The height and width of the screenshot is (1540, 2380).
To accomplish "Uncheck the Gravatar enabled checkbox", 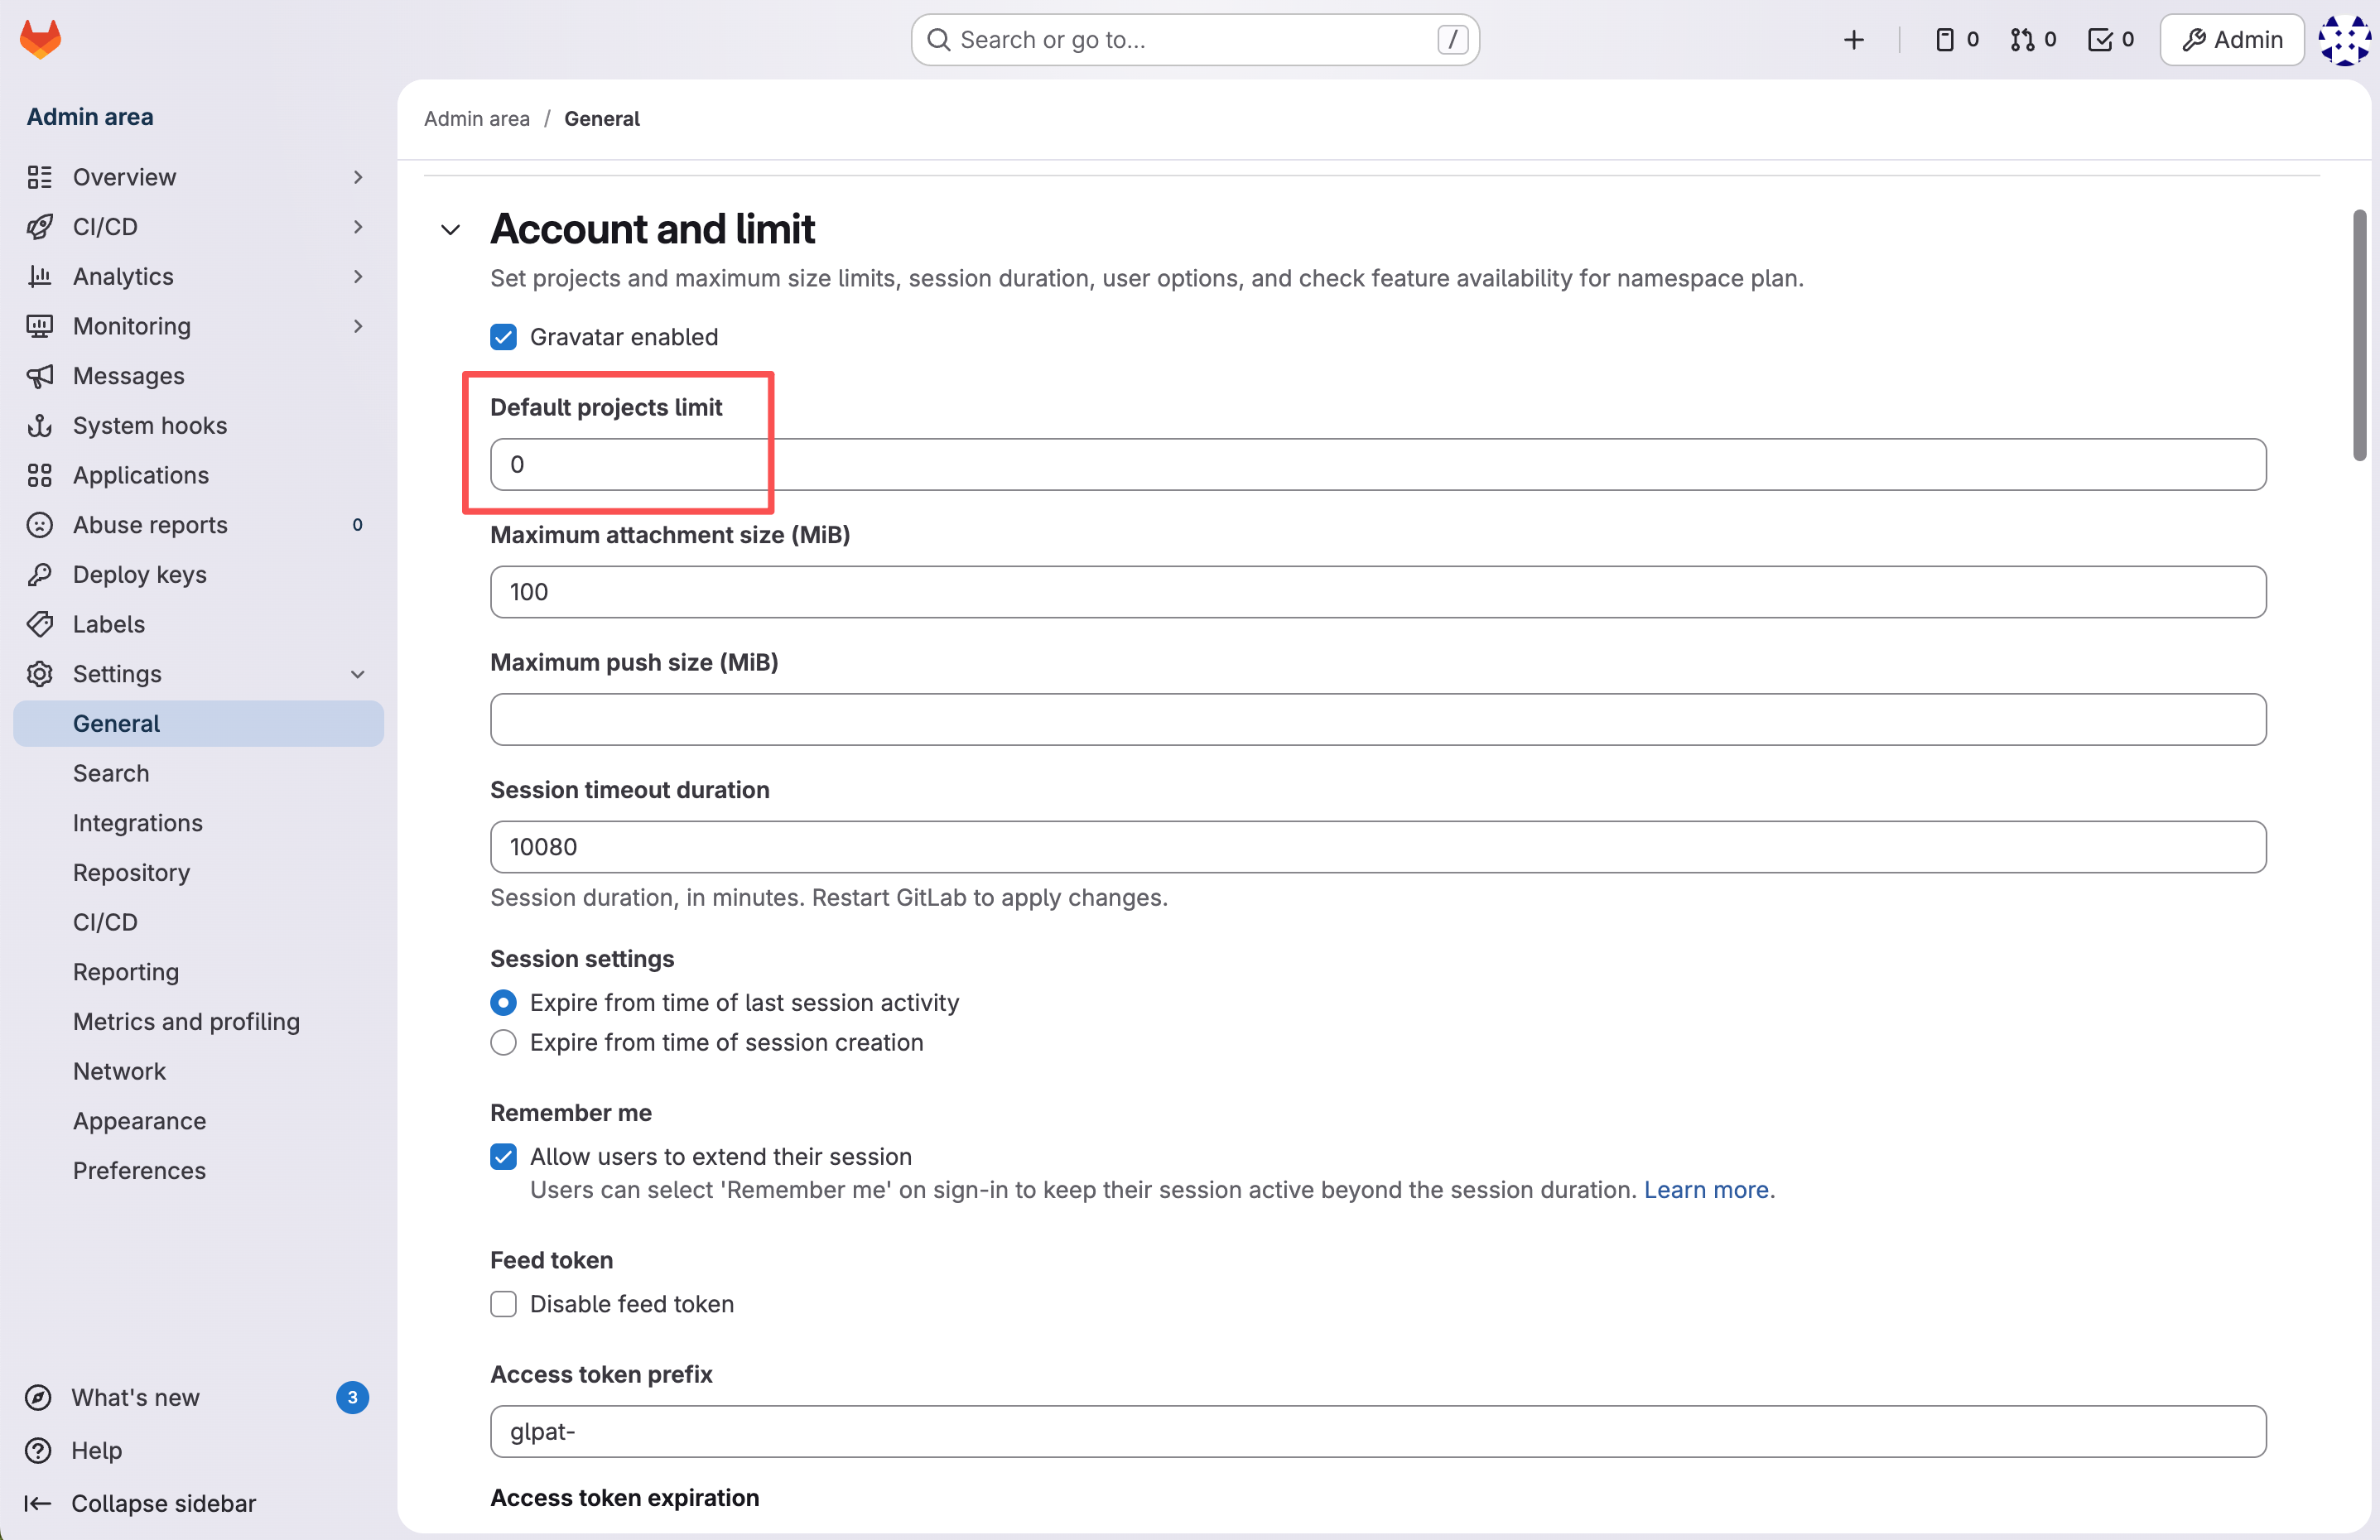I will coord(503,337).
